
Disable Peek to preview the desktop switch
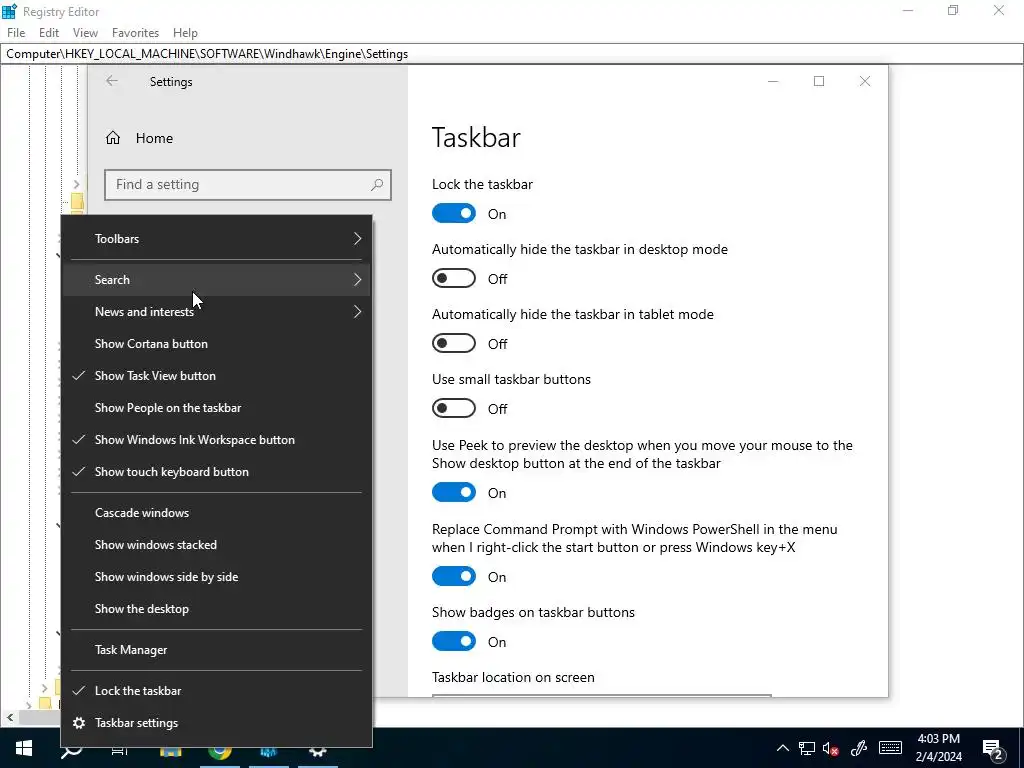tap(454, 492)
